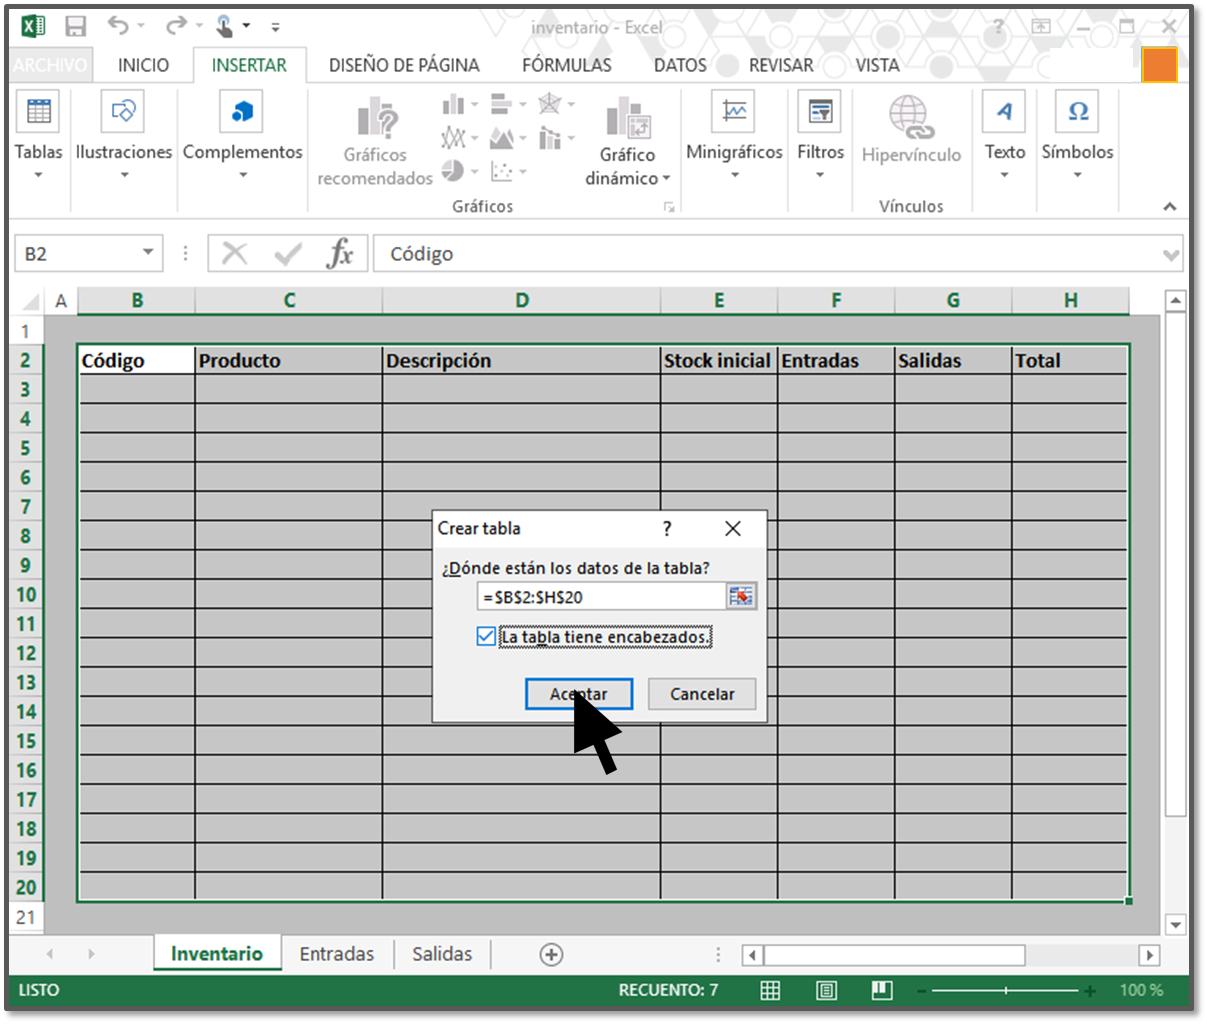Open the FÓRMULAS ribbon tab

pyautogui.click(x=566, y=65)
